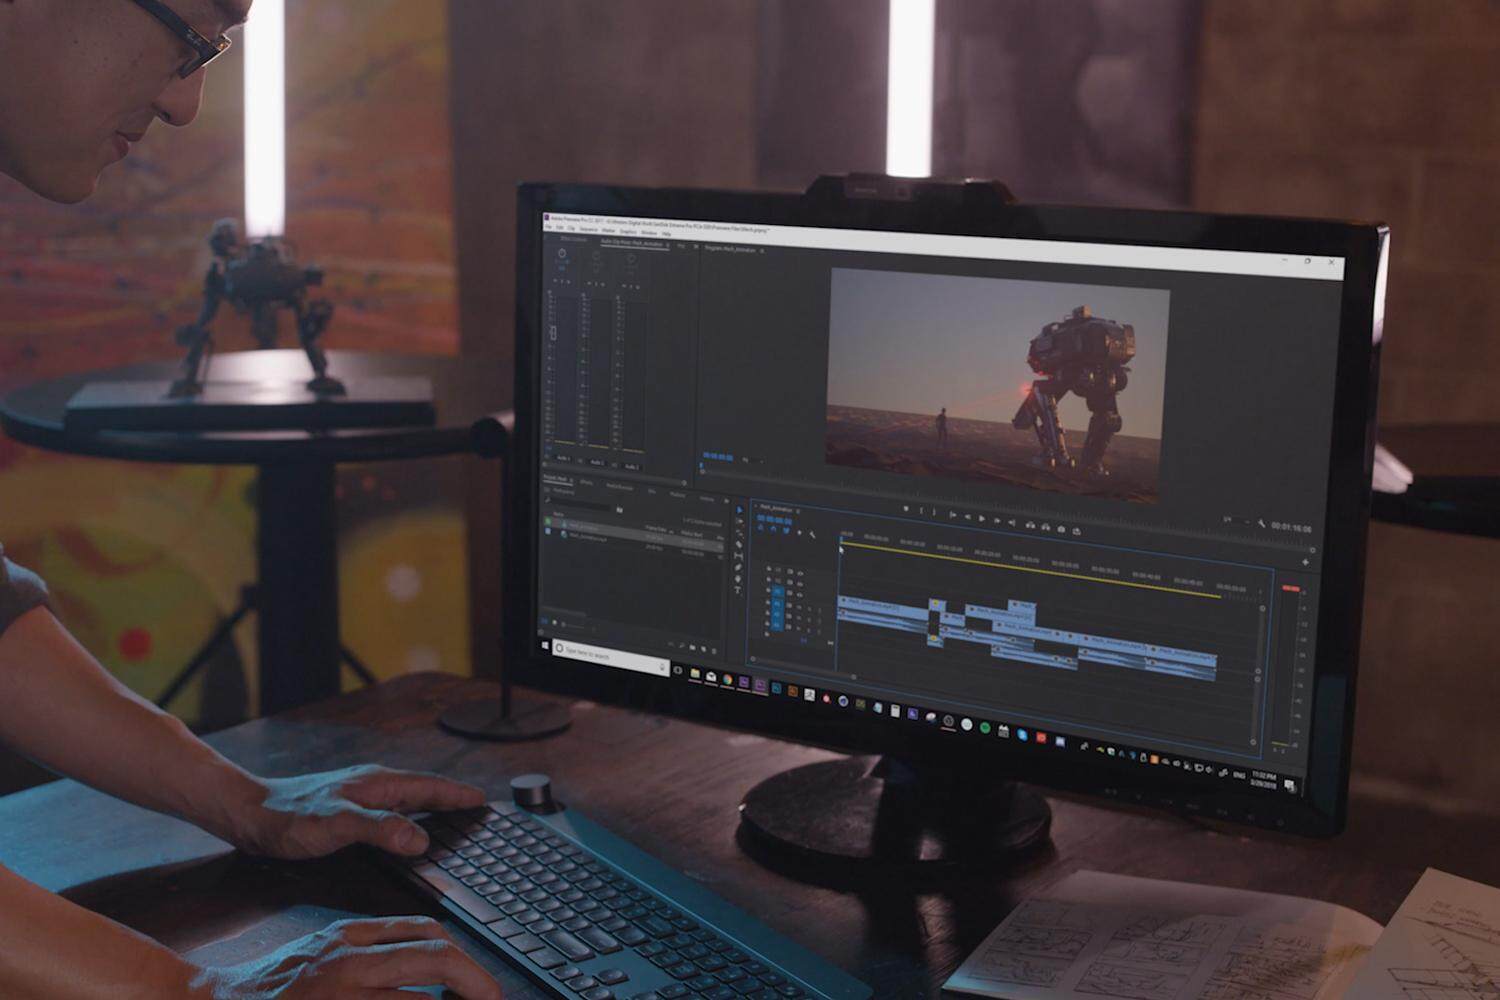Viewport: 1500px width, 1000px height.
Task: Select the Razor tool
Action: (x=739, y=545)
